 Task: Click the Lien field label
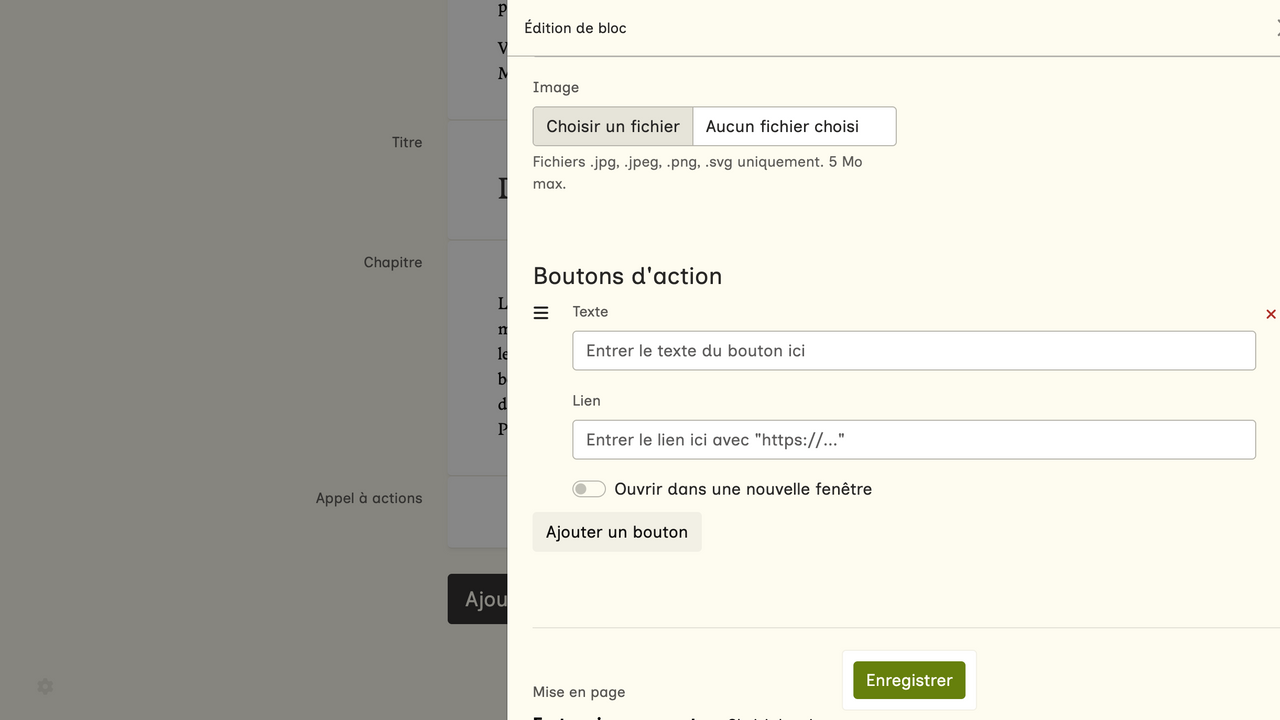point(586,401)
